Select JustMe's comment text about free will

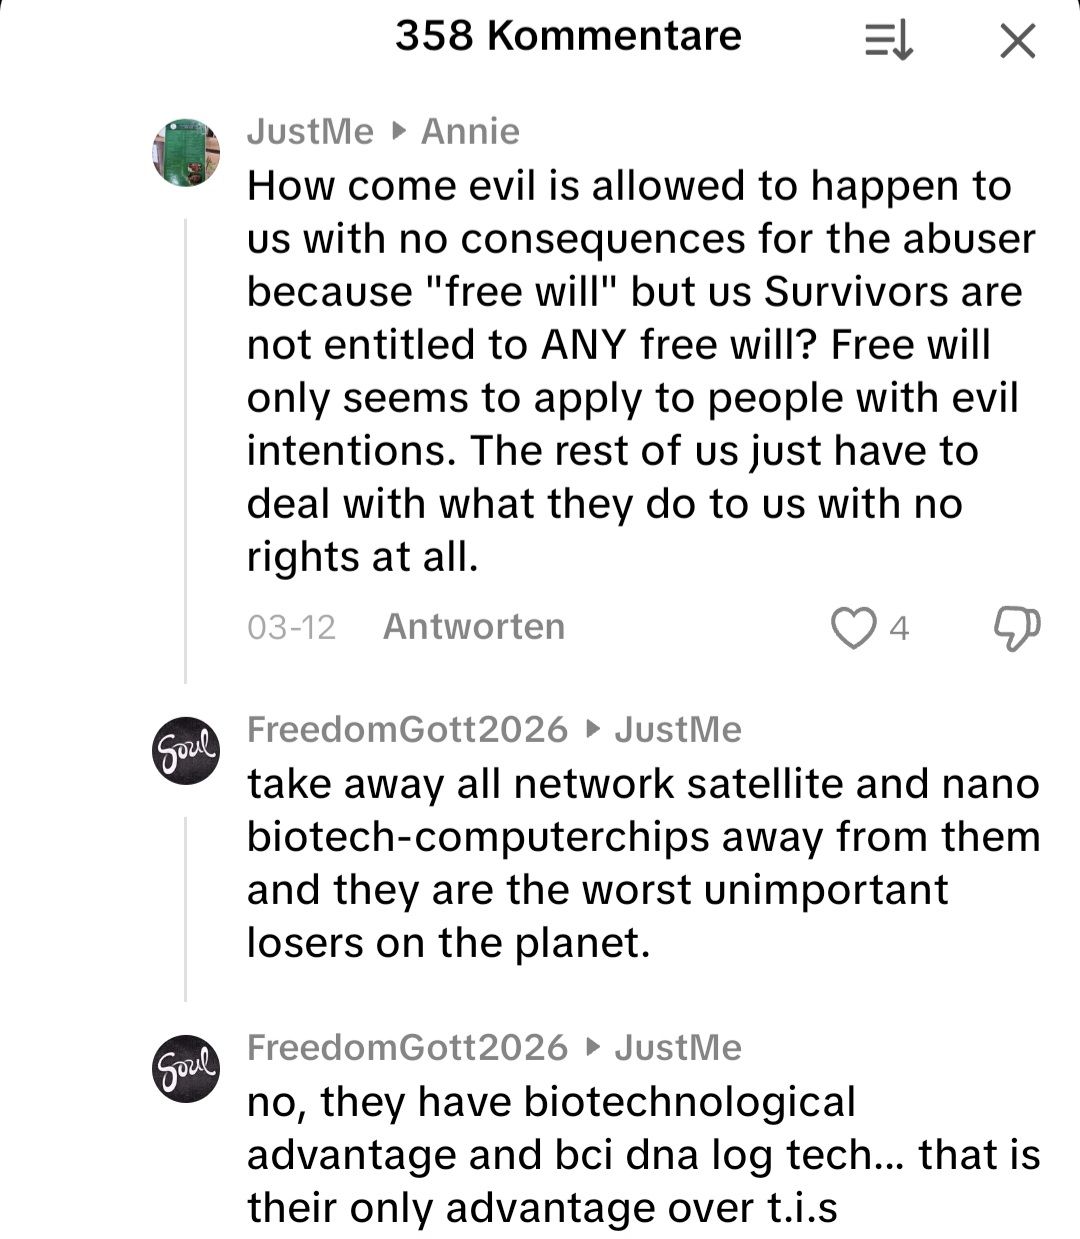pos(640,371)
